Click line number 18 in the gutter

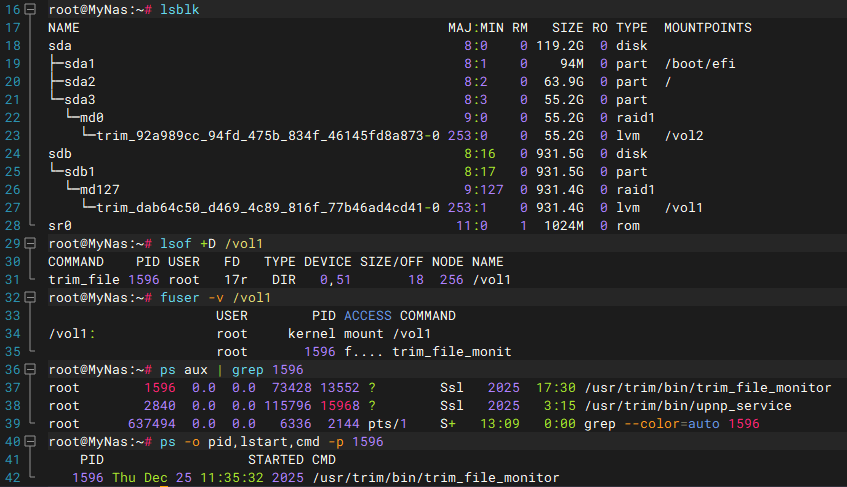12,45
